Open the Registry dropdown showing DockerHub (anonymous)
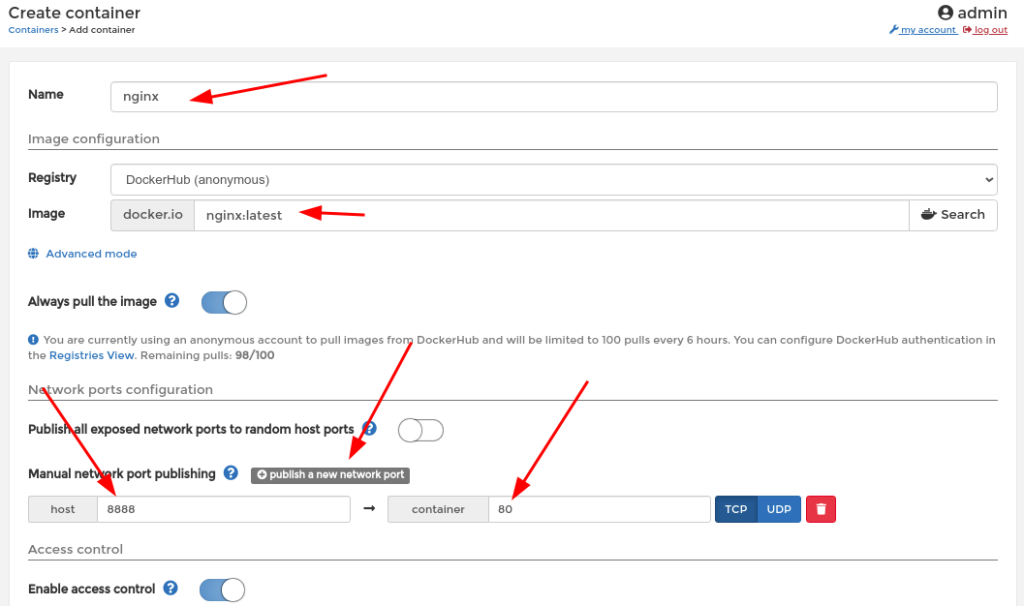This screenshot has height=606, width=1024. coord(553,179)
